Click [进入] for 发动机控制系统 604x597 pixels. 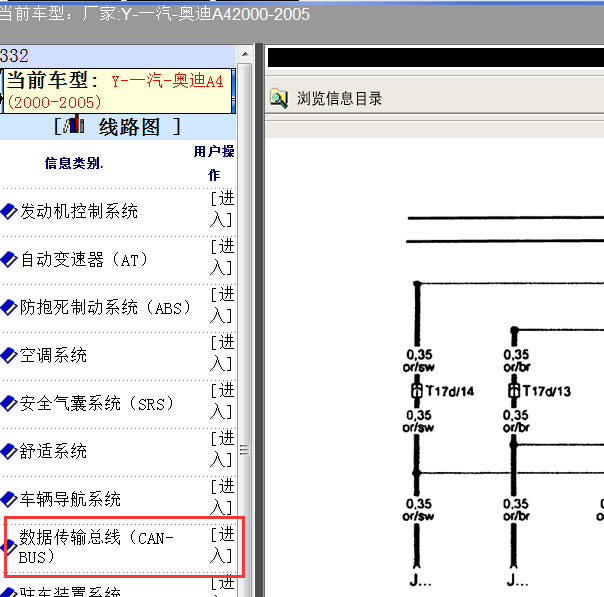point(222,209)
